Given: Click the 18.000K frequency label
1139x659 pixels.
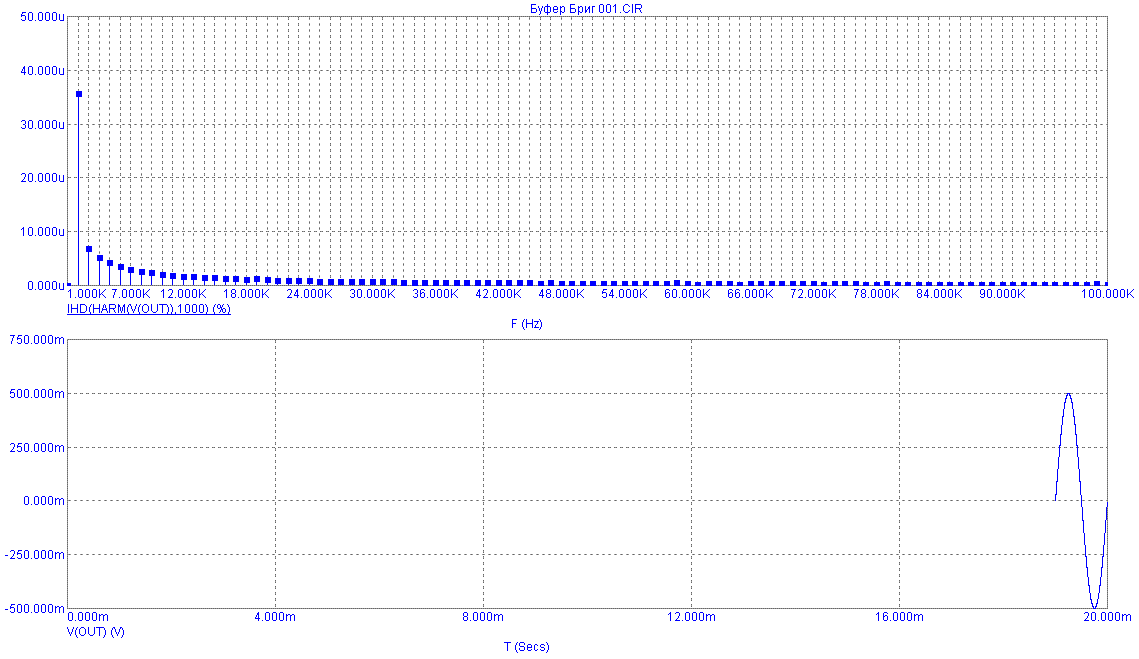Looking at the screenshot, I should pyautogui.click(x=246, y=294).
